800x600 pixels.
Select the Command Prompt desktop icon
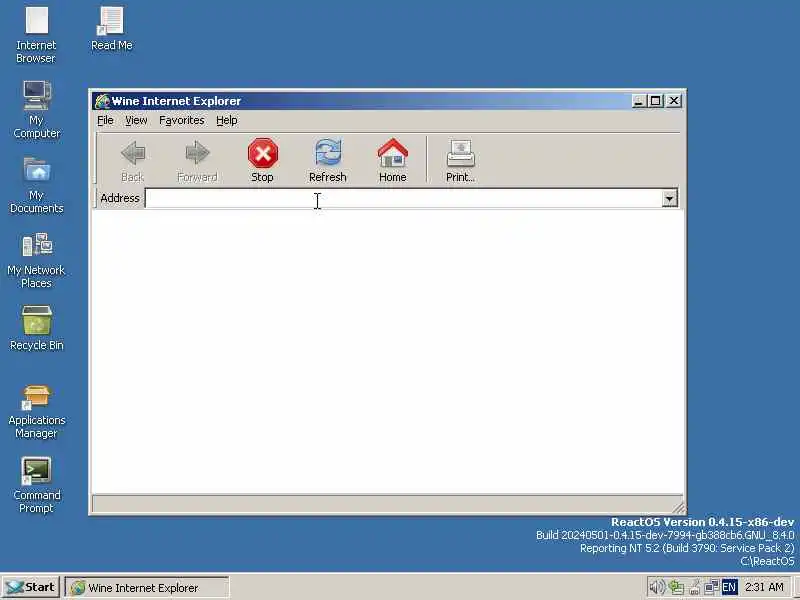tap(36, 485)
